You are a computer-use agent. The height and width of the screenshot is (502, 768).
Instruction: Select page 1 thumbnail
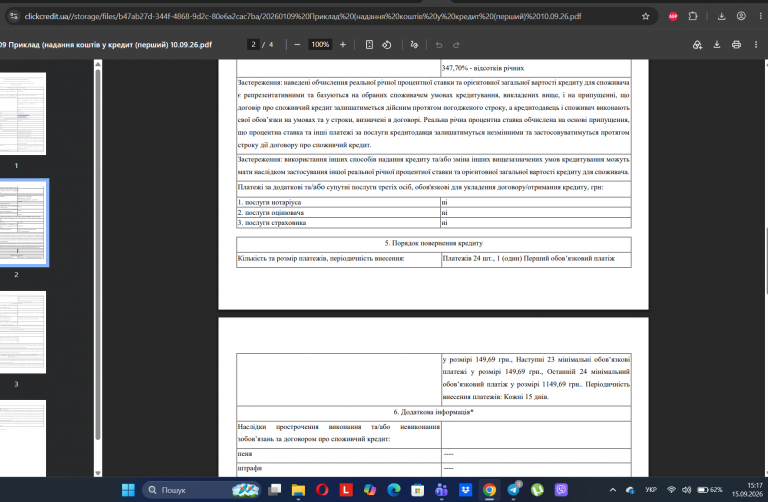click(x=22, y=114)
